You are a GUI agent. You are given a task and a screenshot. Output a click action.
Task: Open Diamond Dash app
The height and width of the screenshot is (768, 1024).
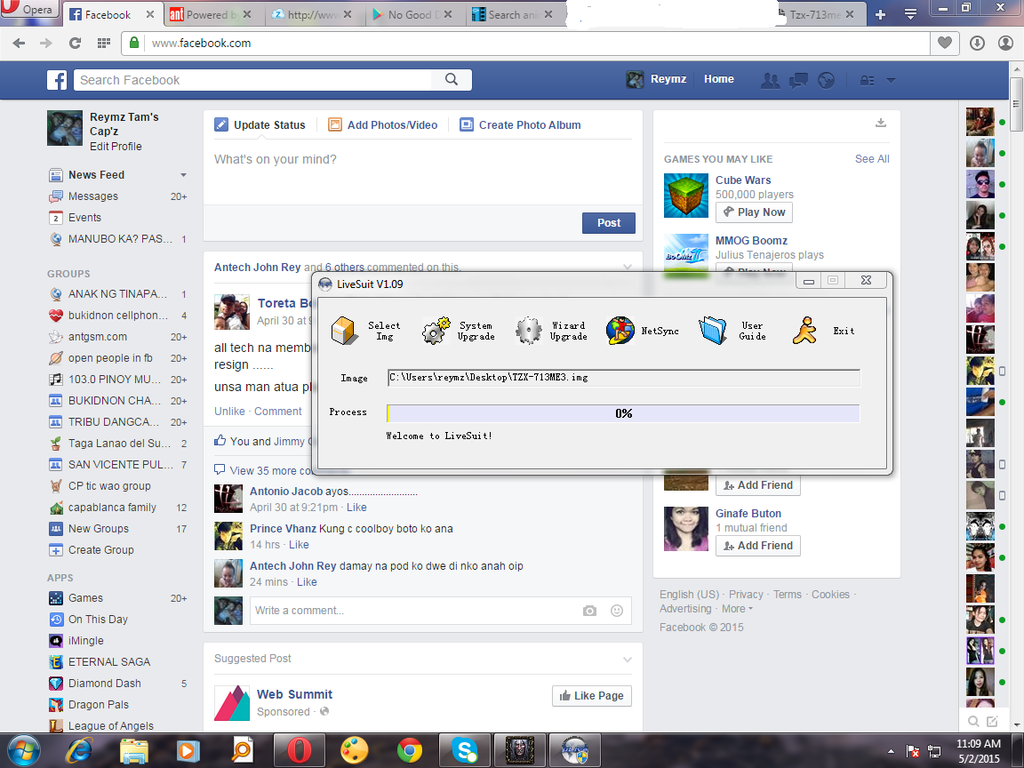(104, 683)
